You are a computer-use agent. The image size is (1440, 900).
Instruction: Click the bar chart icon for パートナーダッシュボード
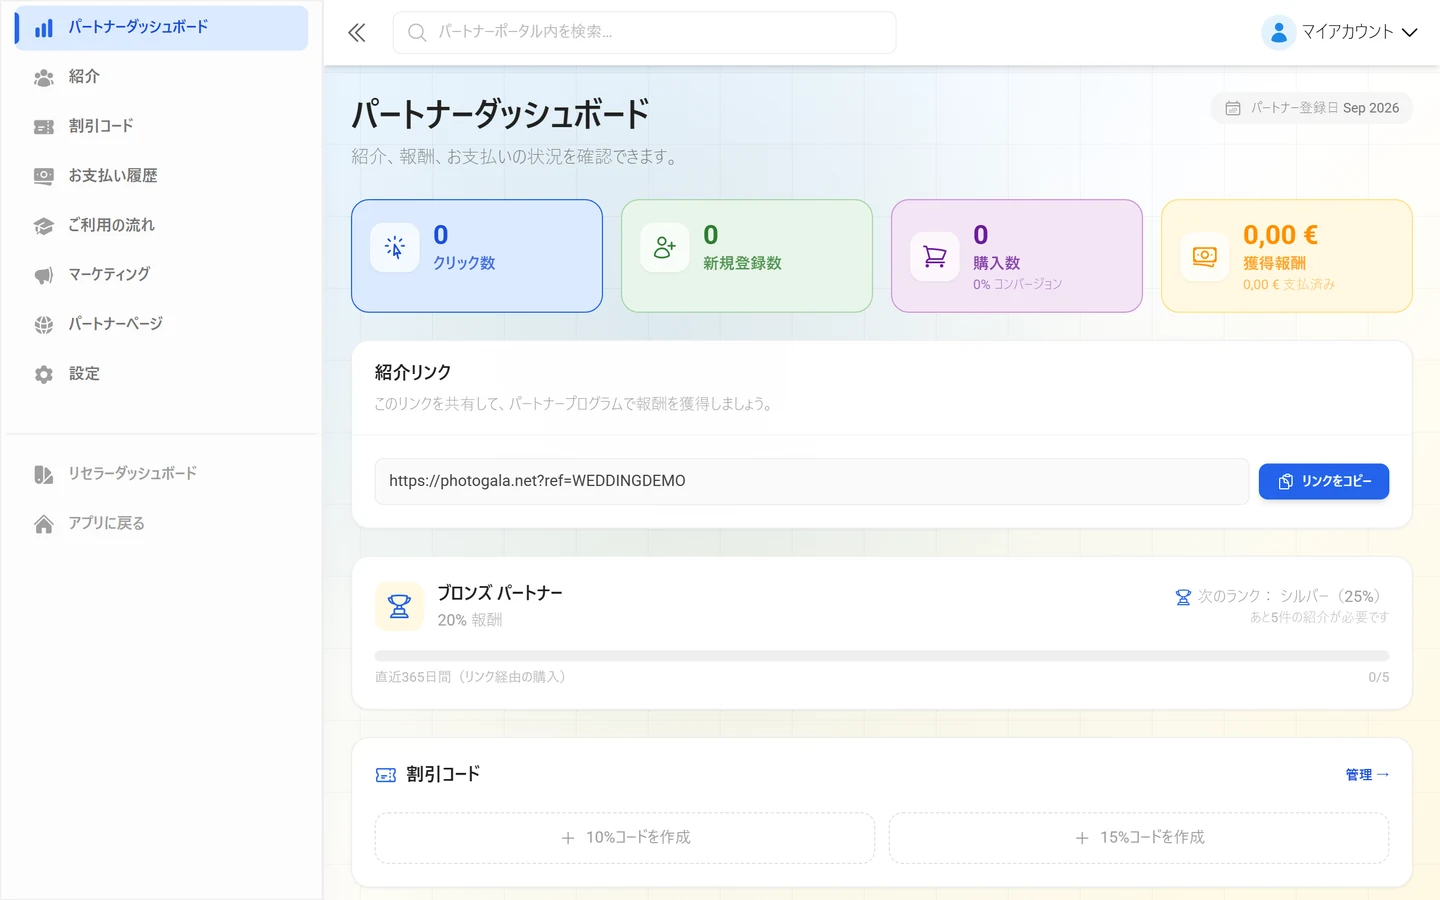pos(44,28)
